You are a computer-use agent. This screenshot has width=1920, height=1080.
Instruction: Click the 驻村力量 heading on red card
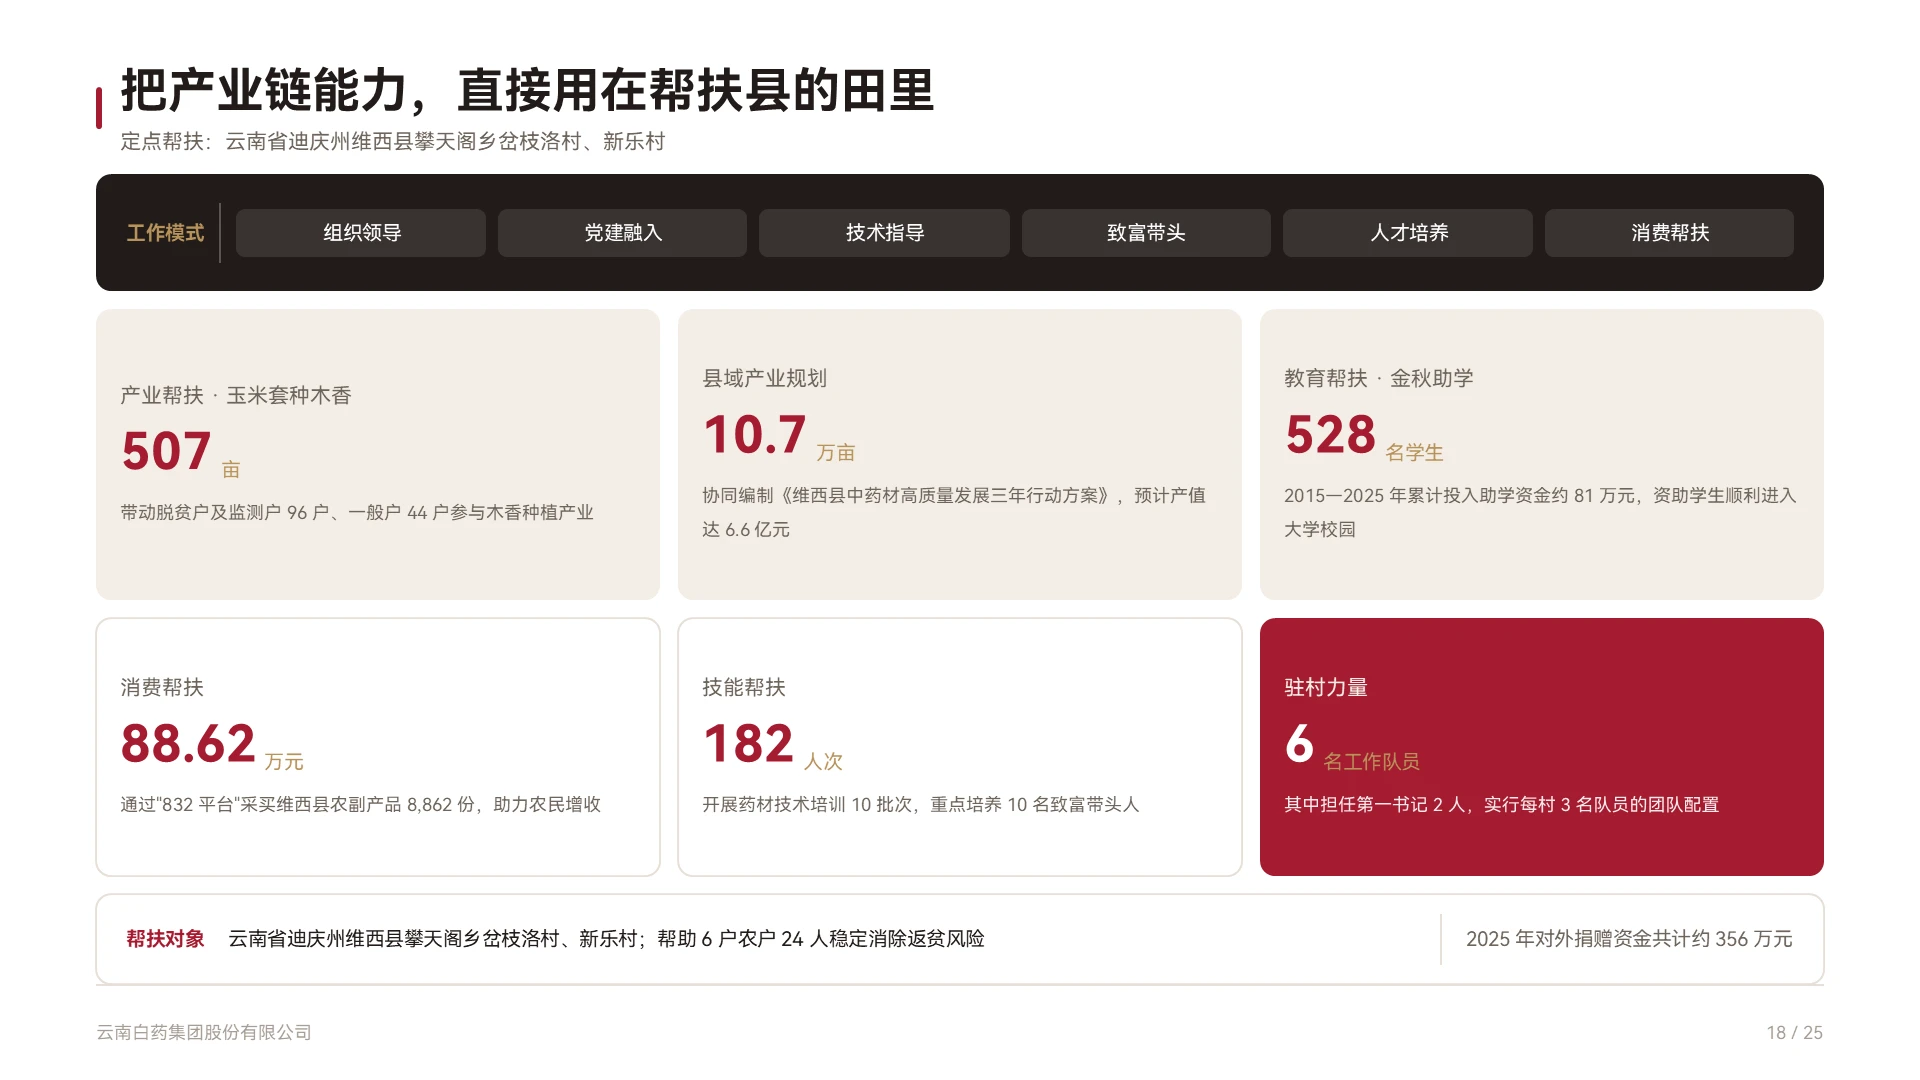pos(1326,687)
